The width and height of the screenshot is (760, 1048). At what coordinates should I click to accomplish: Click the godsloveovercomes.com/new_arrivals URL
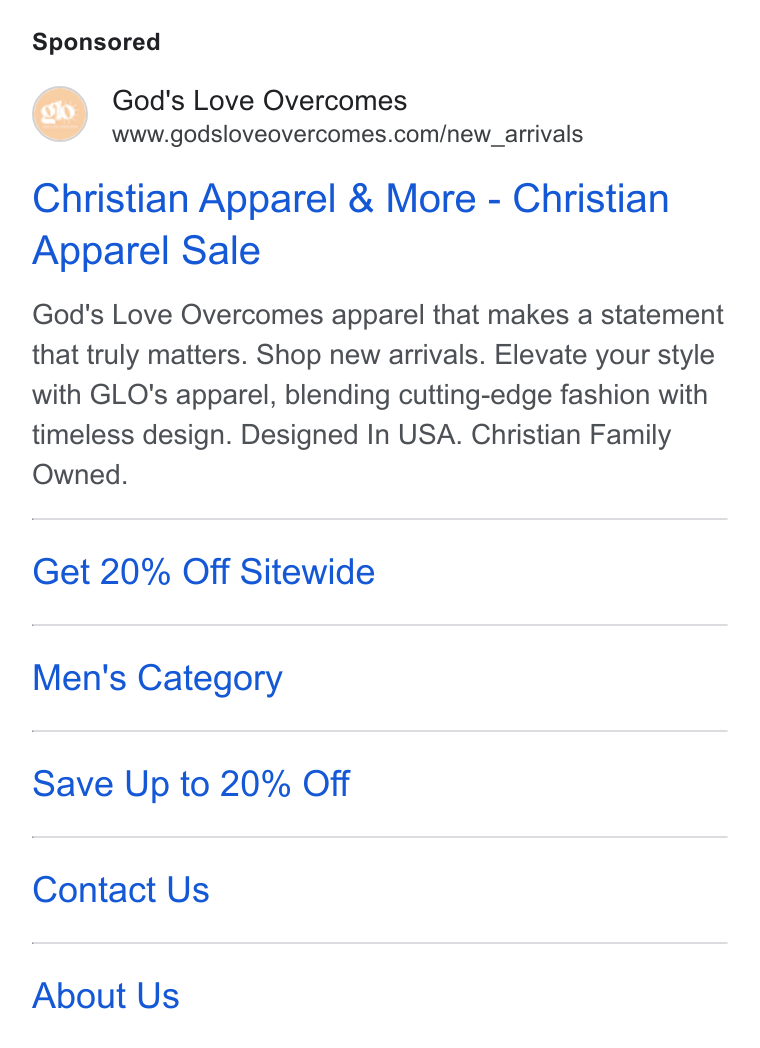click(x=348, y=134)
